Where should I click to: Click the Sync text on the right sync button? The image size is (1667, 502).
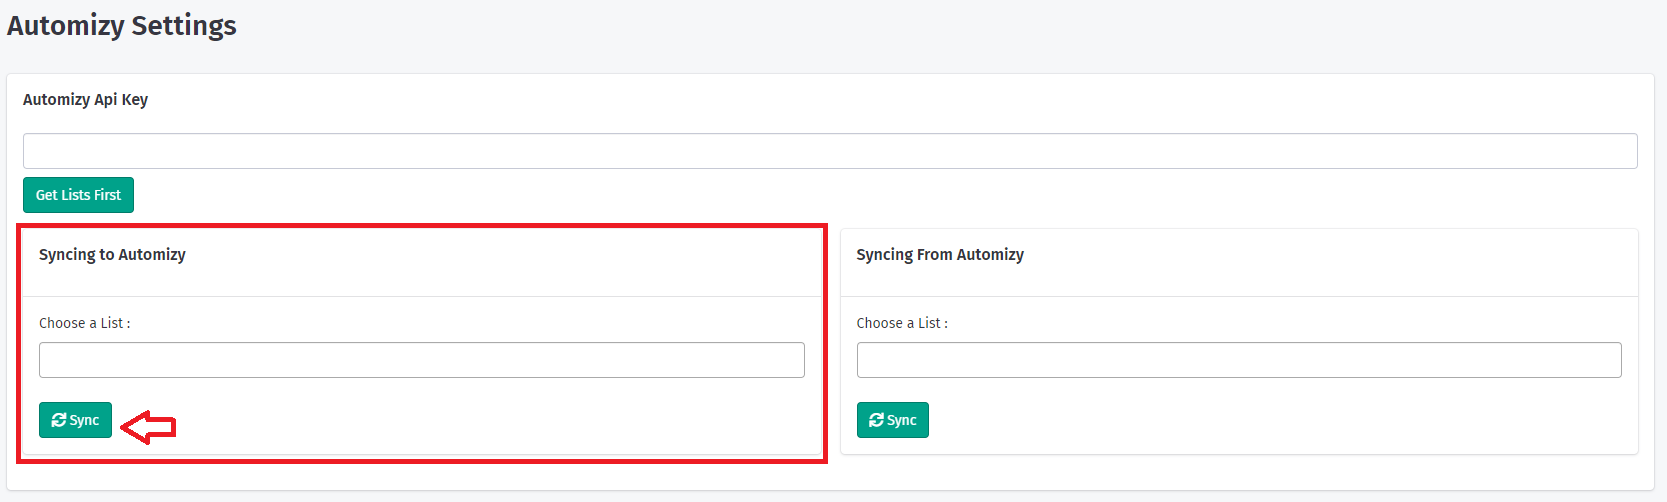[902, 420]
